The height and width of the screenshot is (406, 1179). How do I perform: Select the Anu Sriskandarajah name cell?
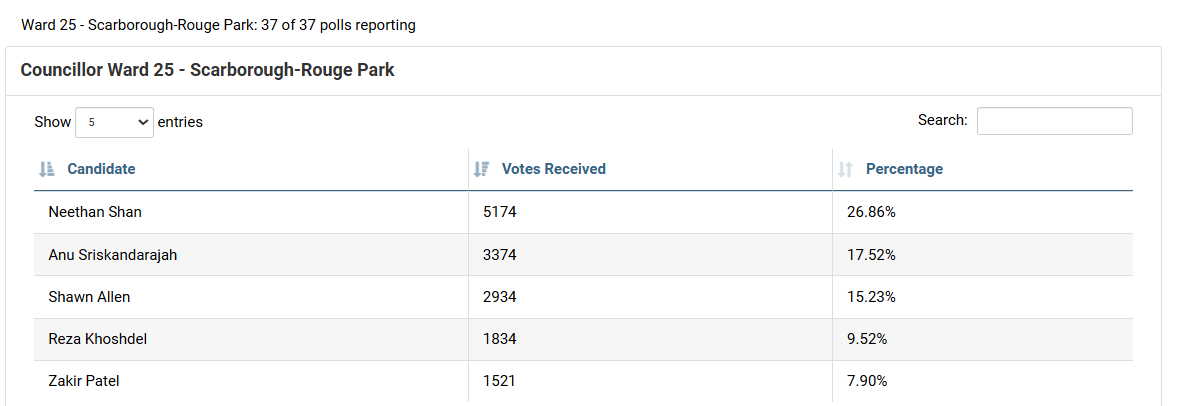(112, 255)
